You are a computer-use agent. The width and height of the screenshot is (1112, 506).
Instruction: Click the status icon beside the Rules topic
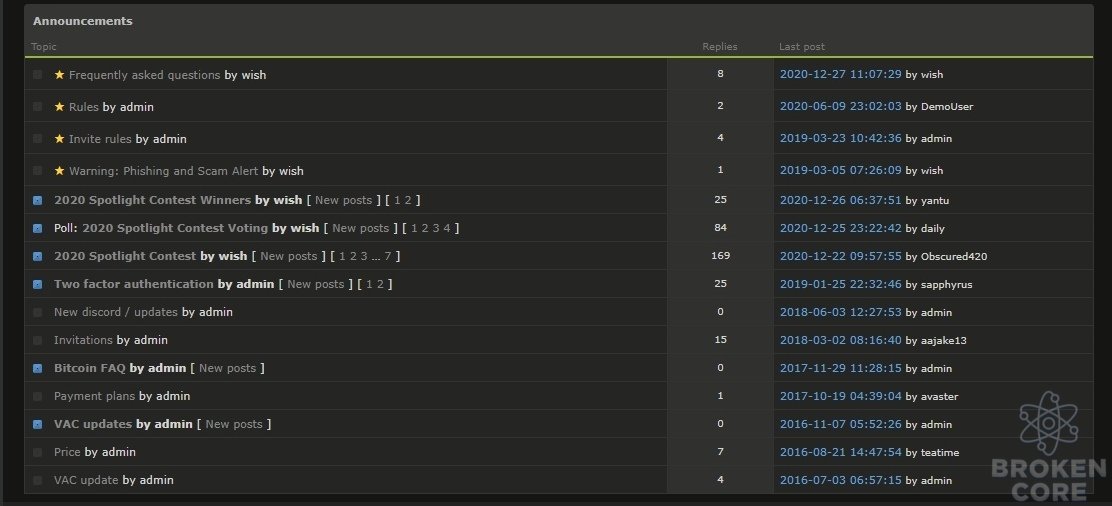click(38, 106)
